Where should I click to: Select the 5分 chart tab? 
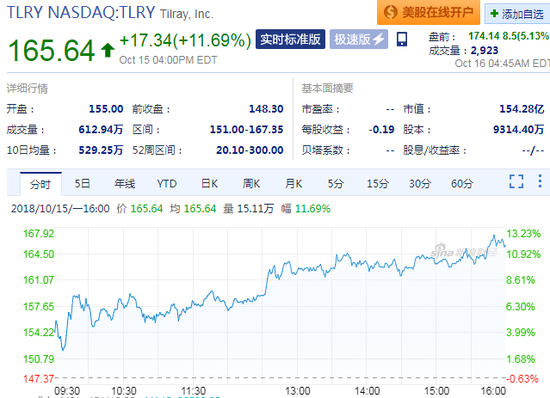(336, 183)
